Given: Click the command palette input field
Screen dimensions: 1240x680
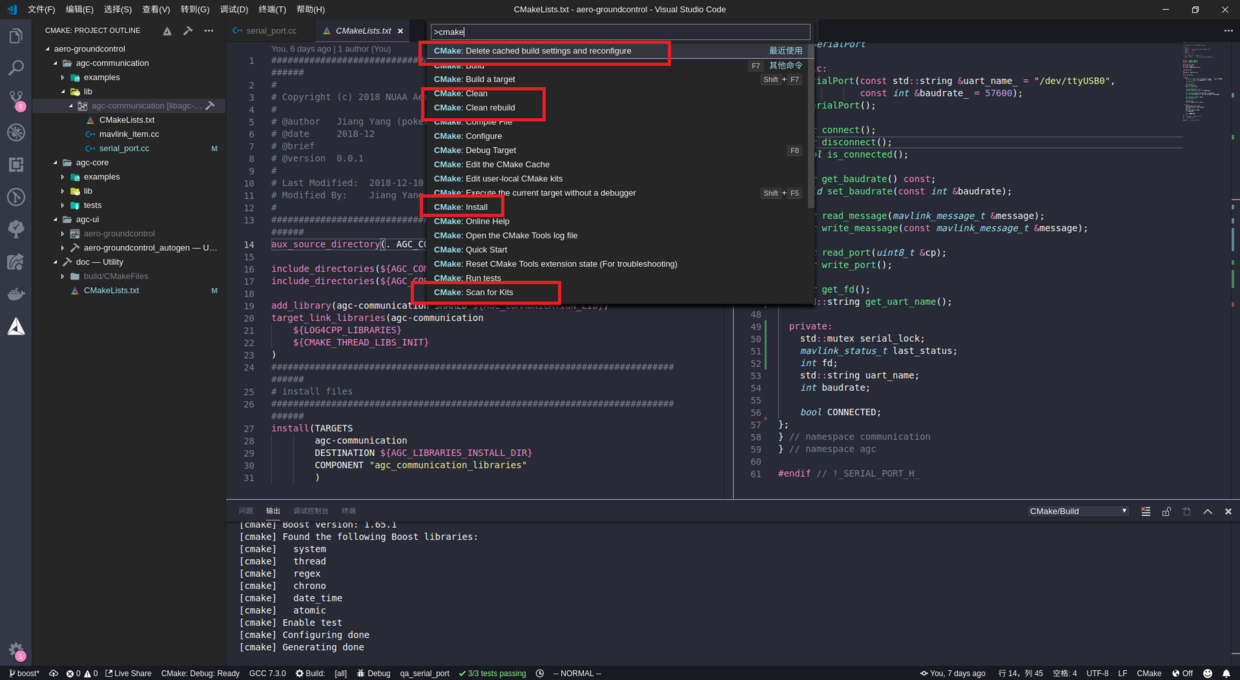Looking at the screenshot, I should pyautogui.click(x=620, y=32).
